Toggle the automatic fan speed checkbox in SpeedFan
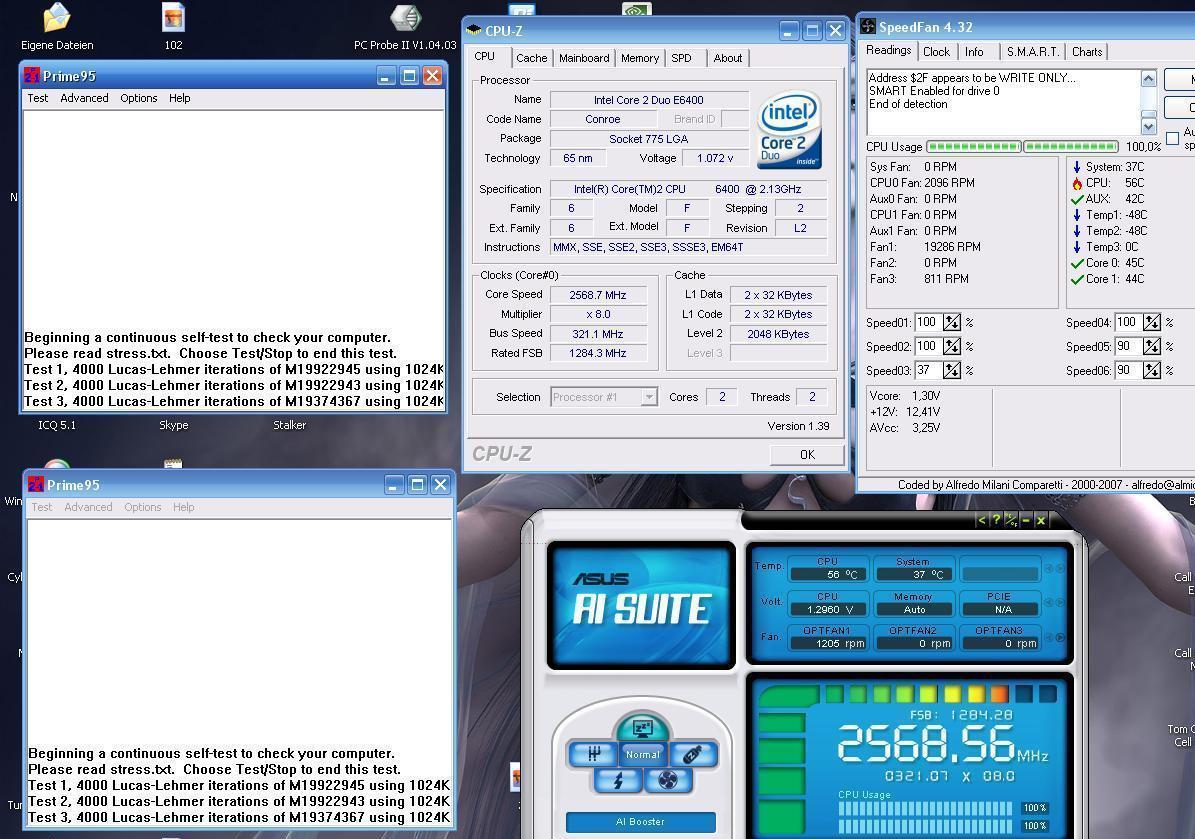1195x839 pixels. [x=1173, y=138]
